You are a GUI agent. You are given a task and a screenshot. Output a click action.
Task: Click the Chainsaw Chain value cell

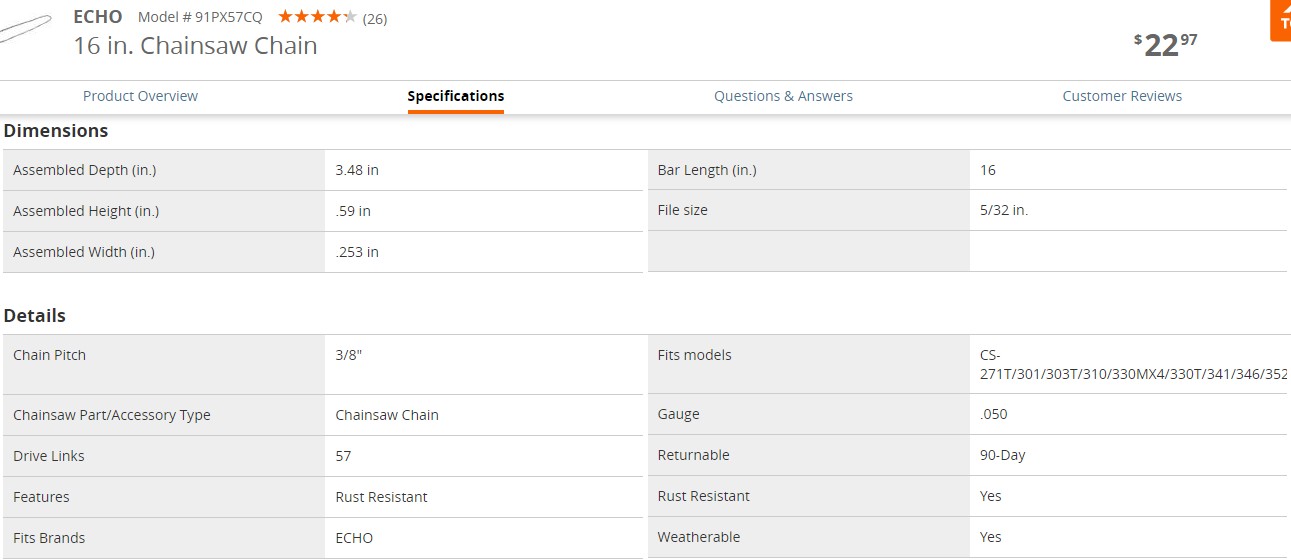[387, 415]
